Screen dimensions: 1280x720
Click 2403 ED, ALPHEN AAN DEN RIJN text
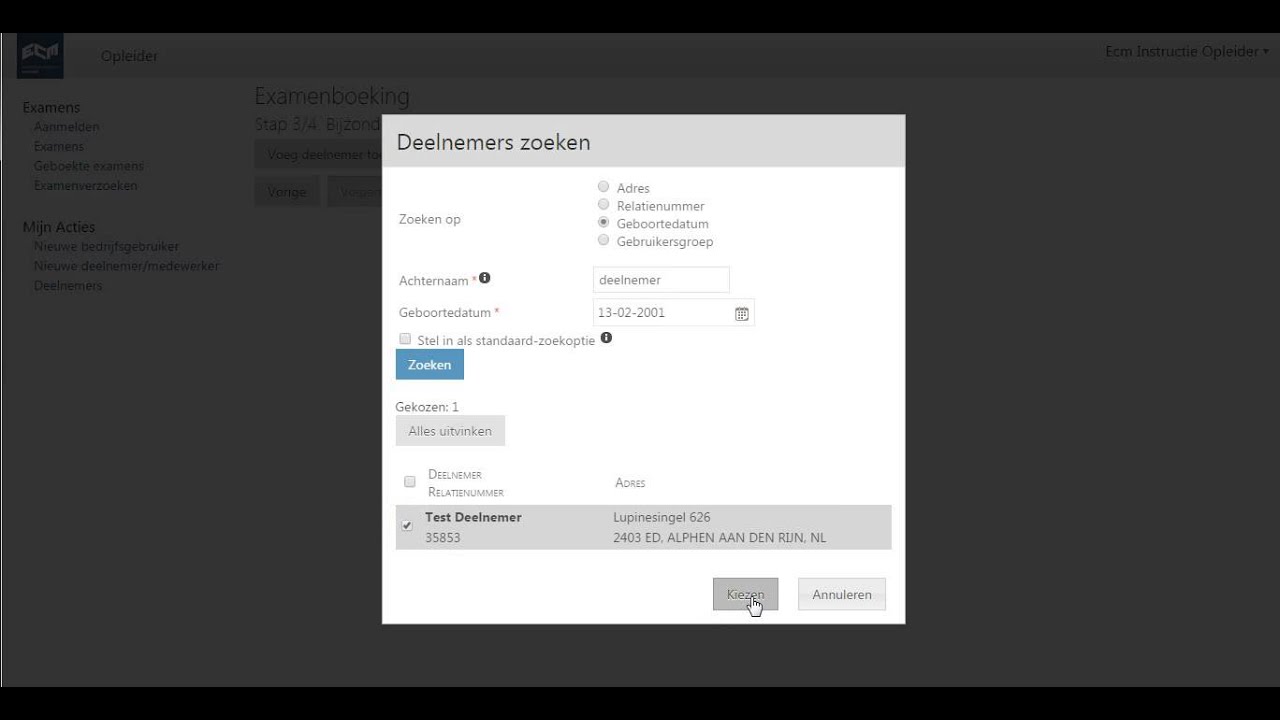tap(720, 538)
